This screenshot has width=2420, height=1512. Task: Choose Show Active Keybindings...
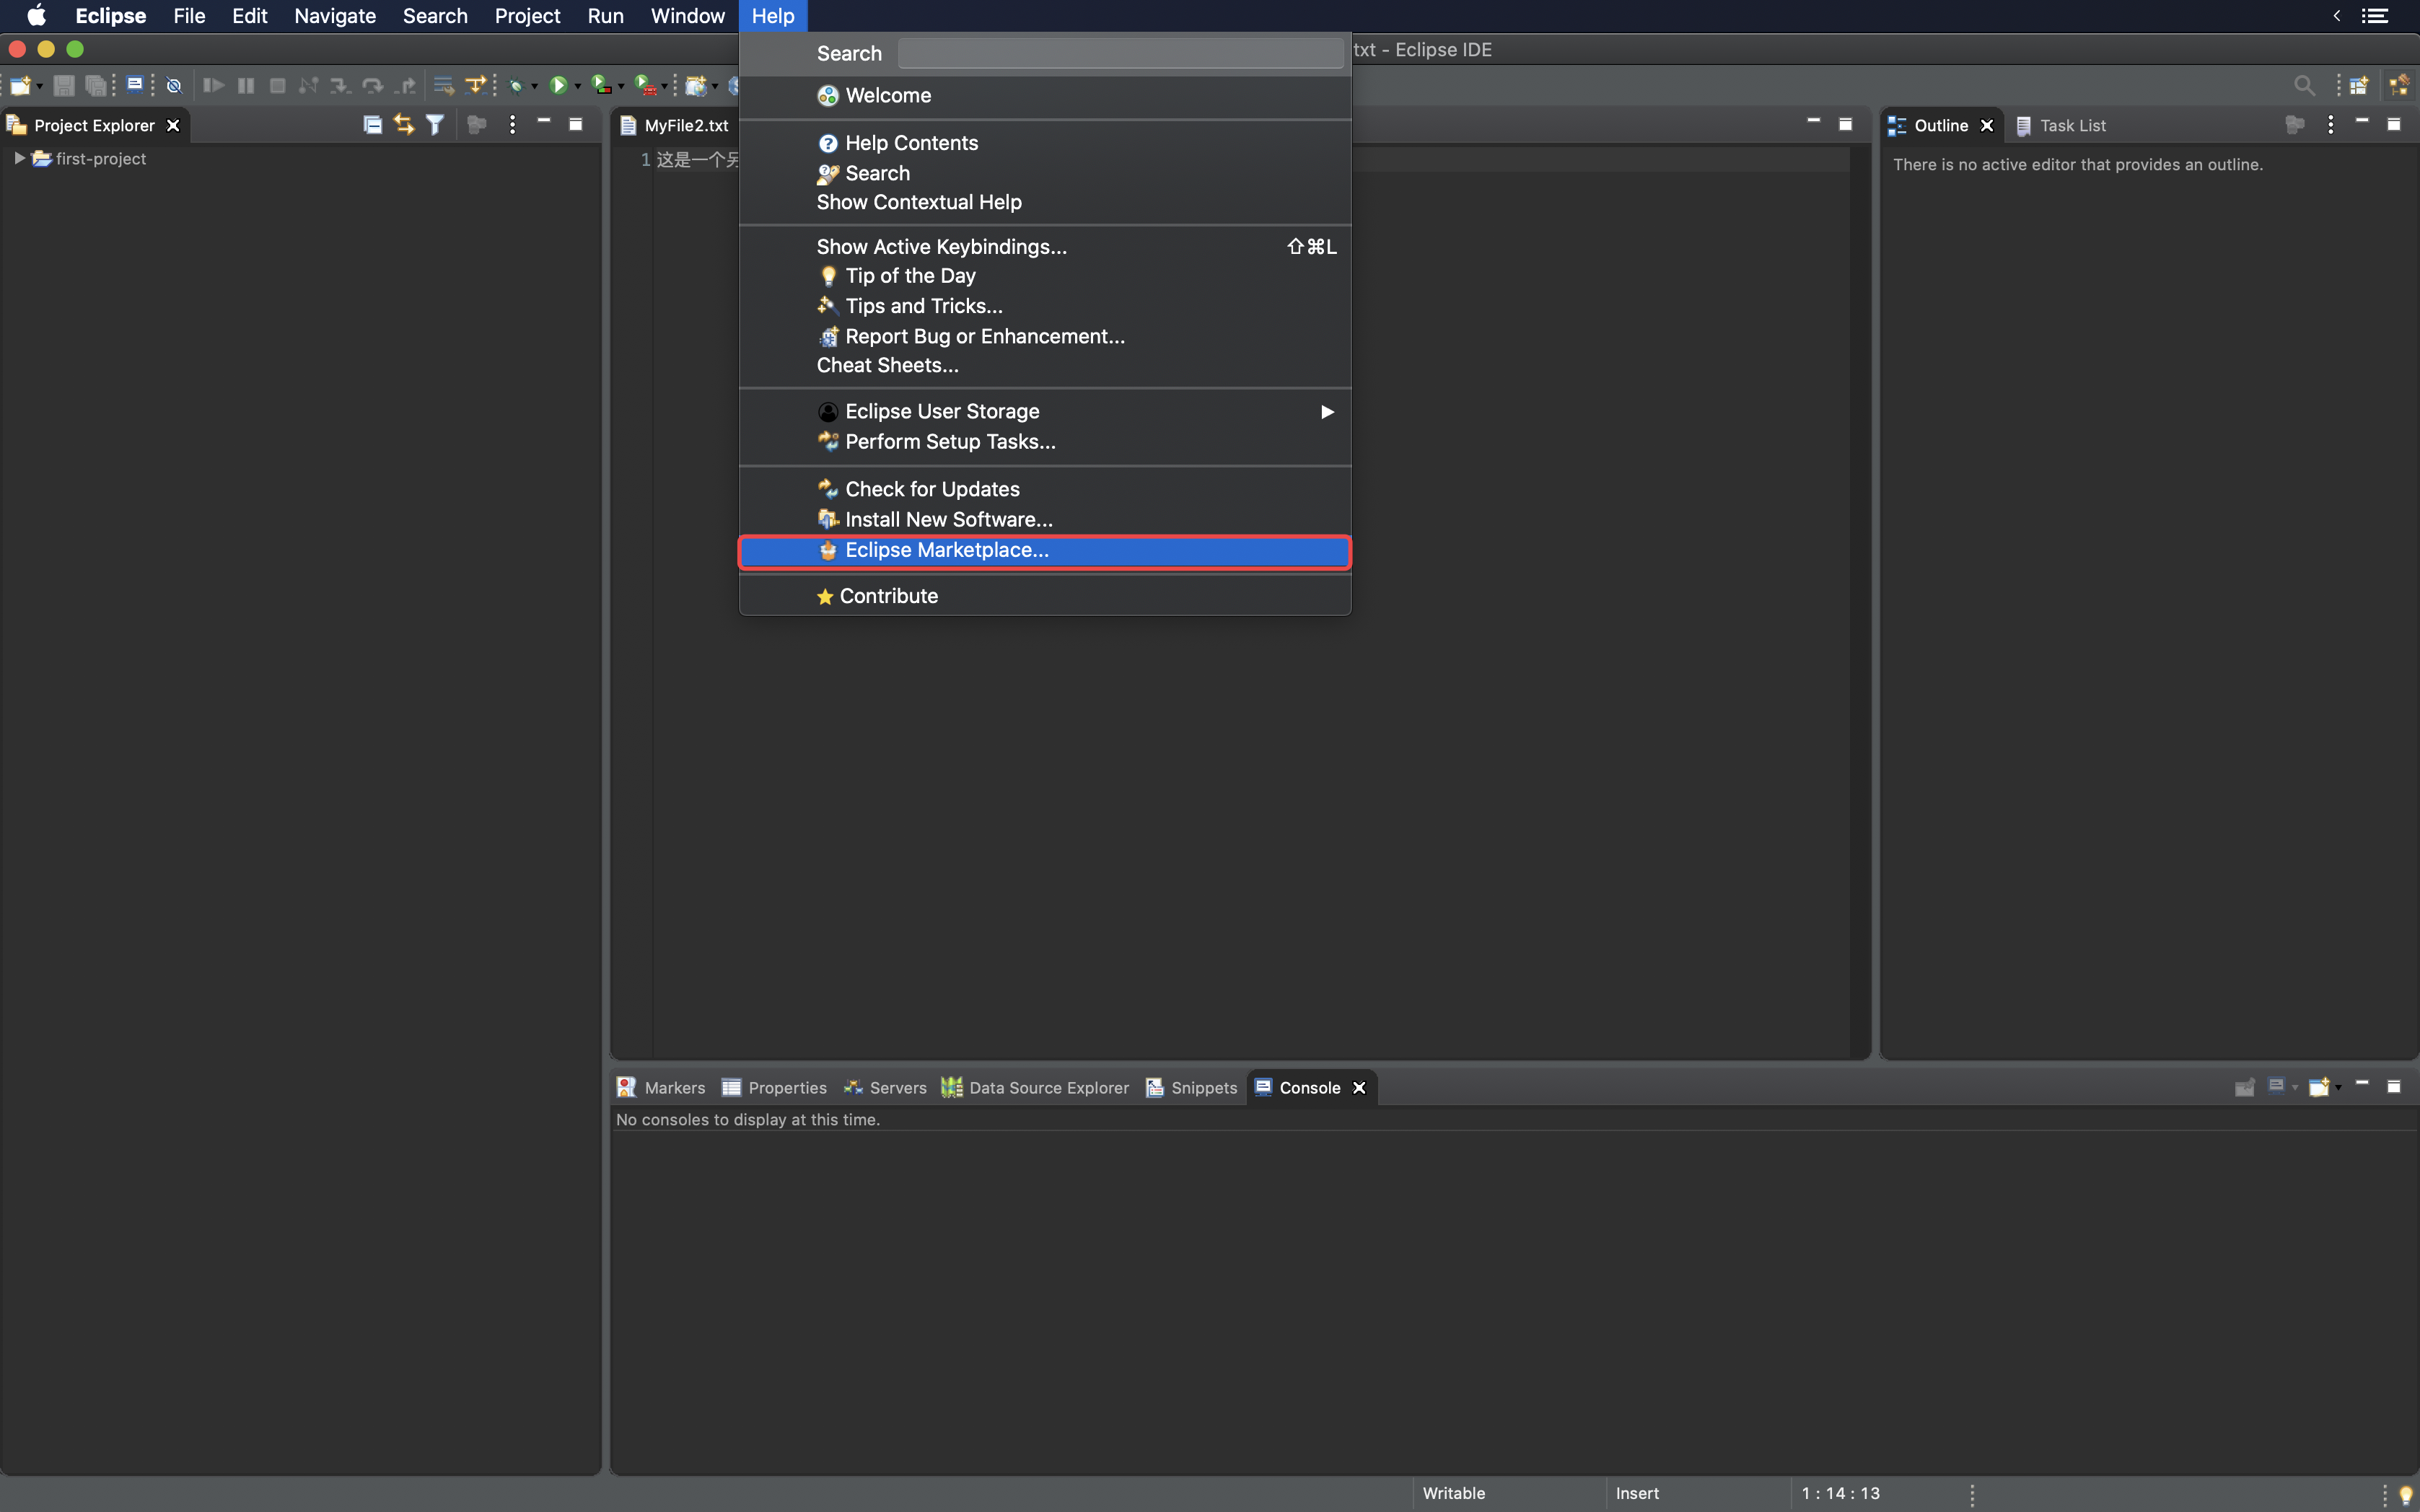[1045, 246]
